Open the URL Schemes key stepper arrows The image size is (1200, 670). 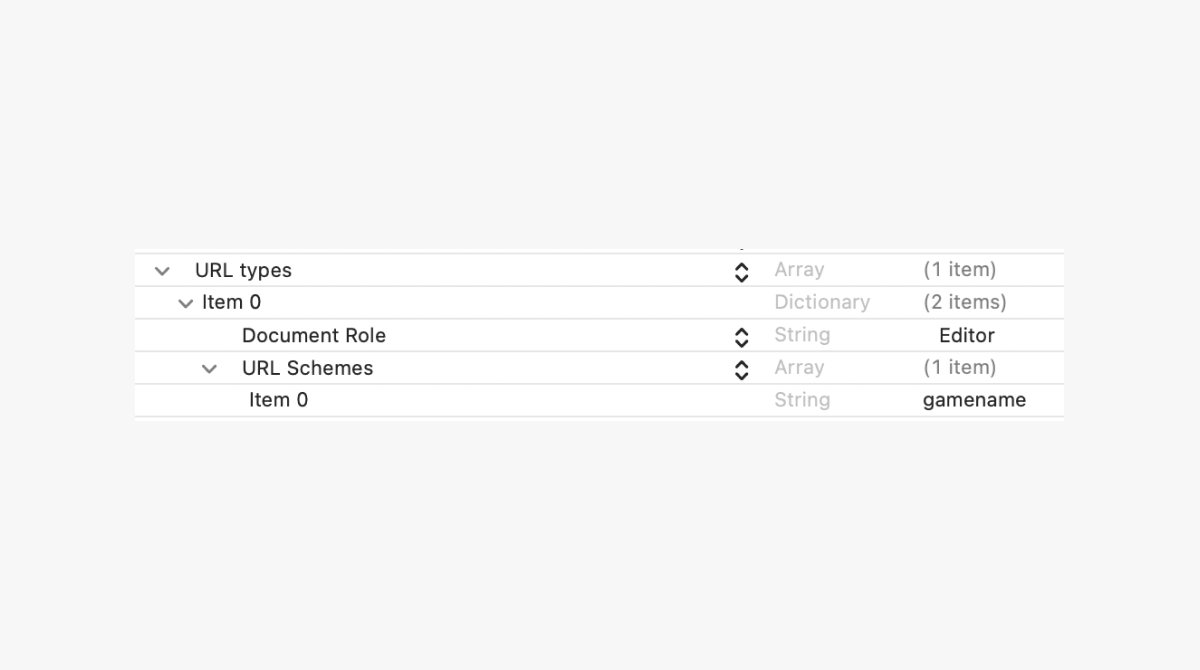[741, 369]
